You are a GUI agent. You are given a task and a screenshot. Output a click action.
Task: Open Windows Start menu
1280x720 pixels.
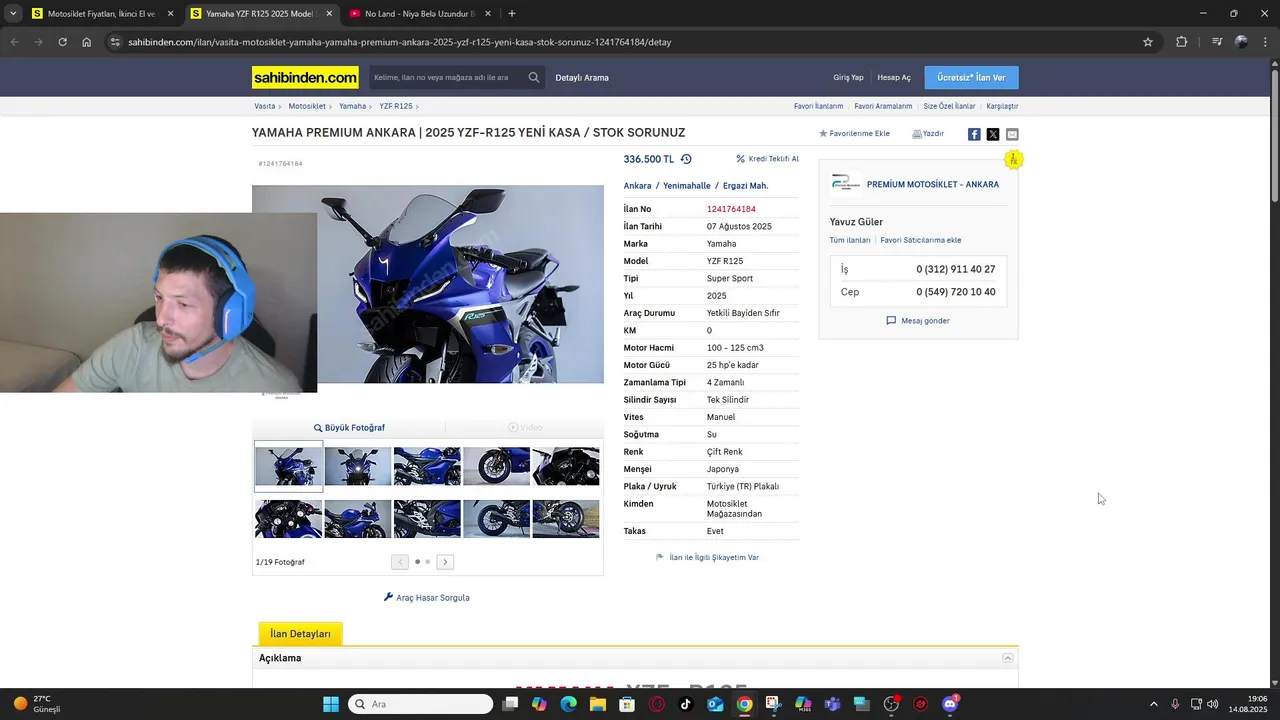[331, 704]
